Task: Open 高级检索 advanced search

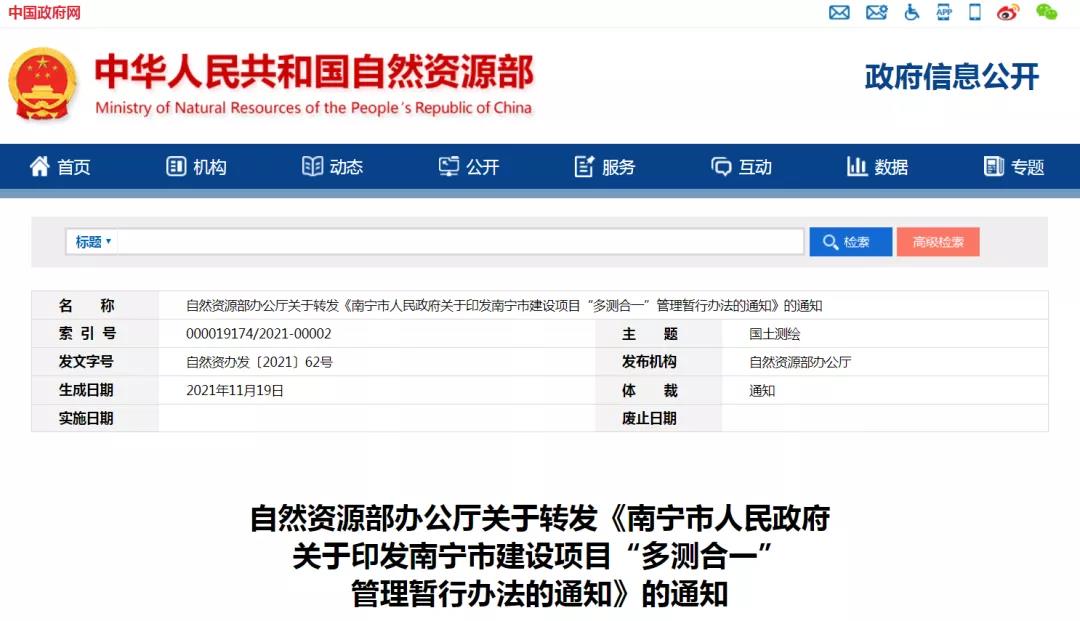Action: [x=938, y=240]
